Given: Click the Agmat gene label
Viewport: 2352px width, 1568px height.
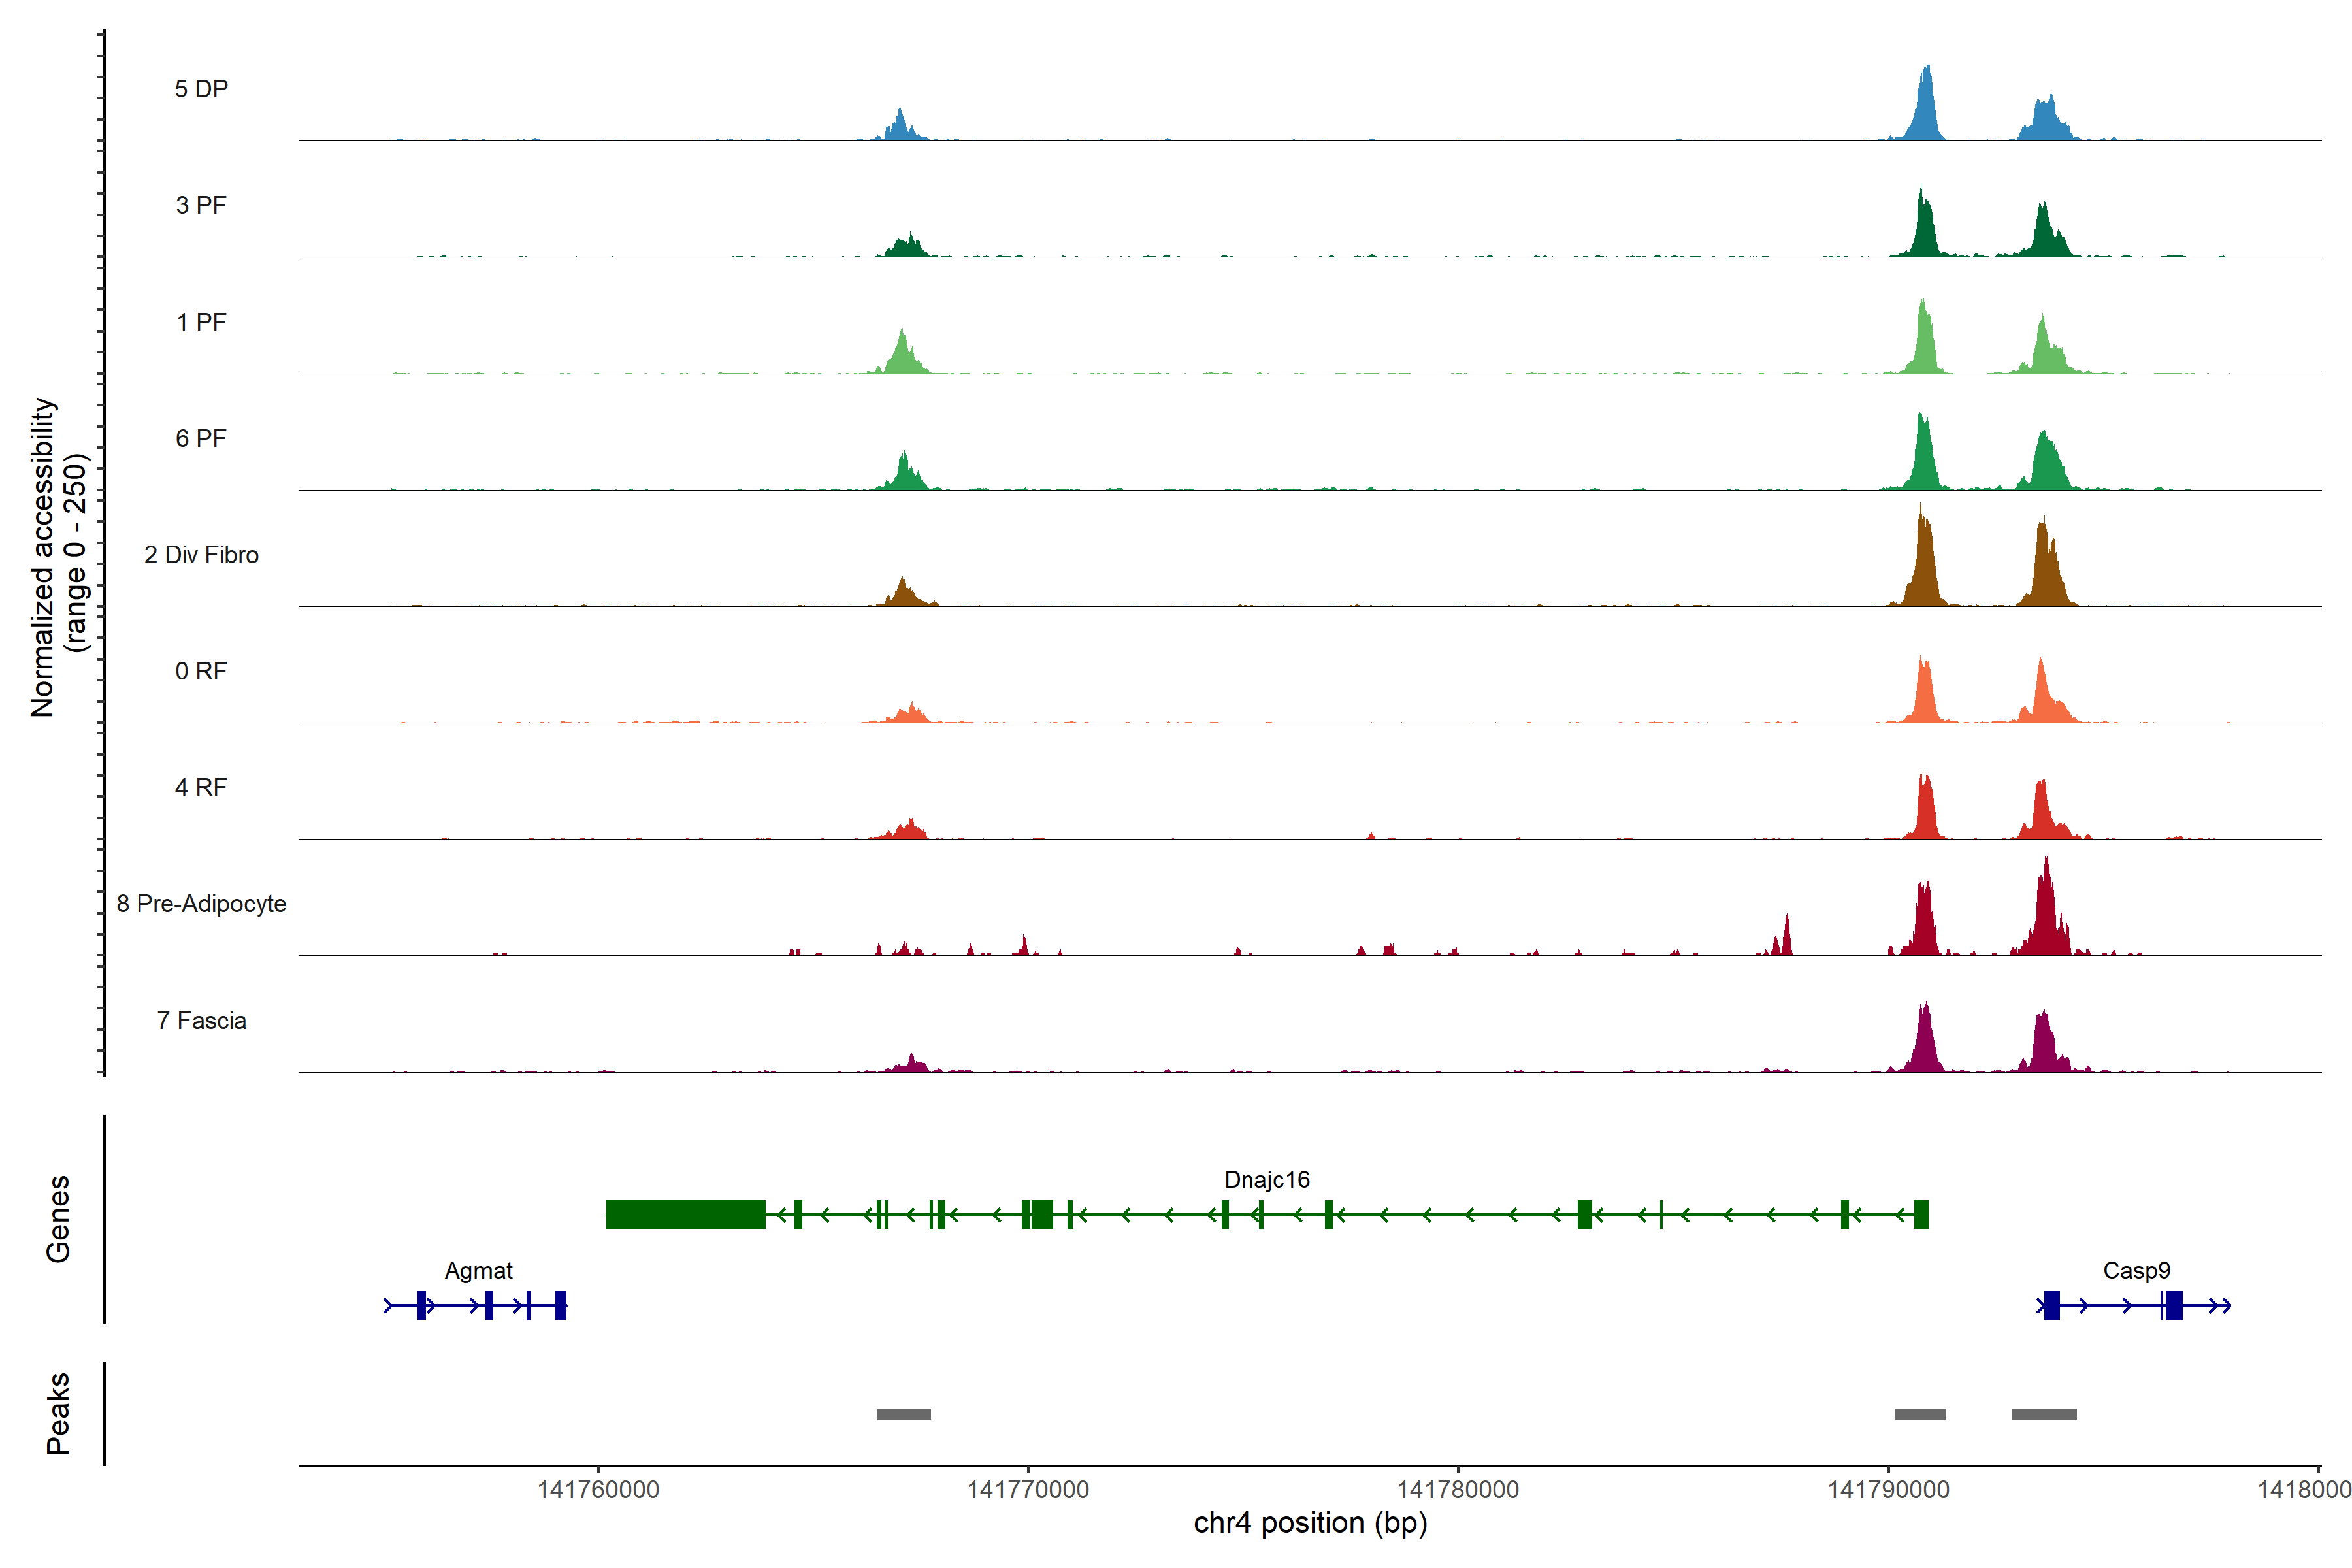Looking at the screenshot, I should pos(478,1271).
